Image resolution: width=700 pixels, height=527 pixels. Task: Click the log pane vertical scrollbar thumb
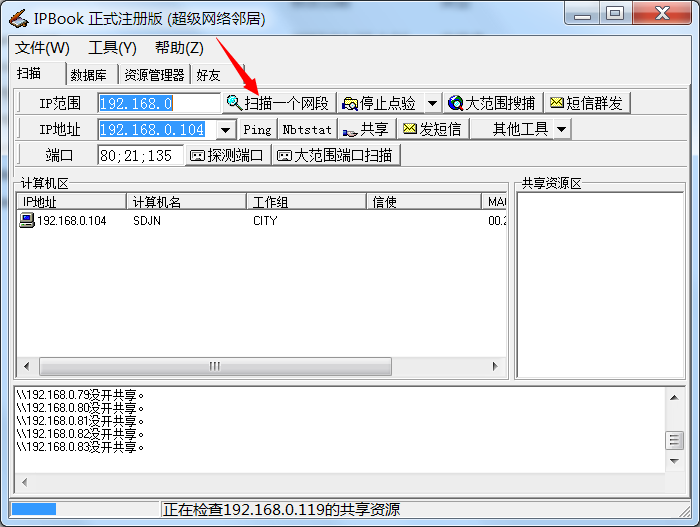tap(675, 440)
